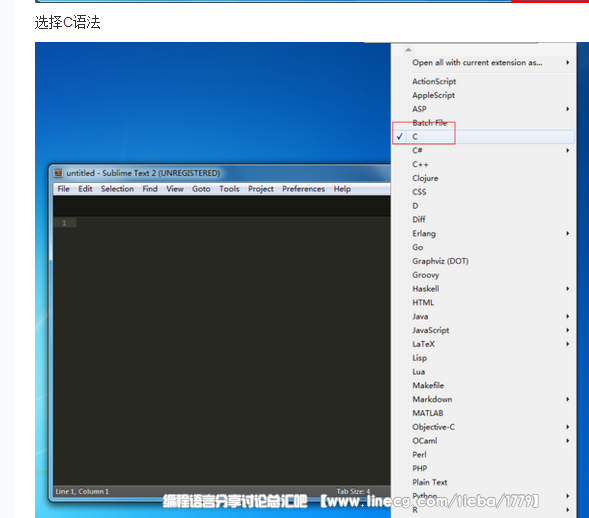Open 'Open all with current extension as...' submenu

coord(483,63)
